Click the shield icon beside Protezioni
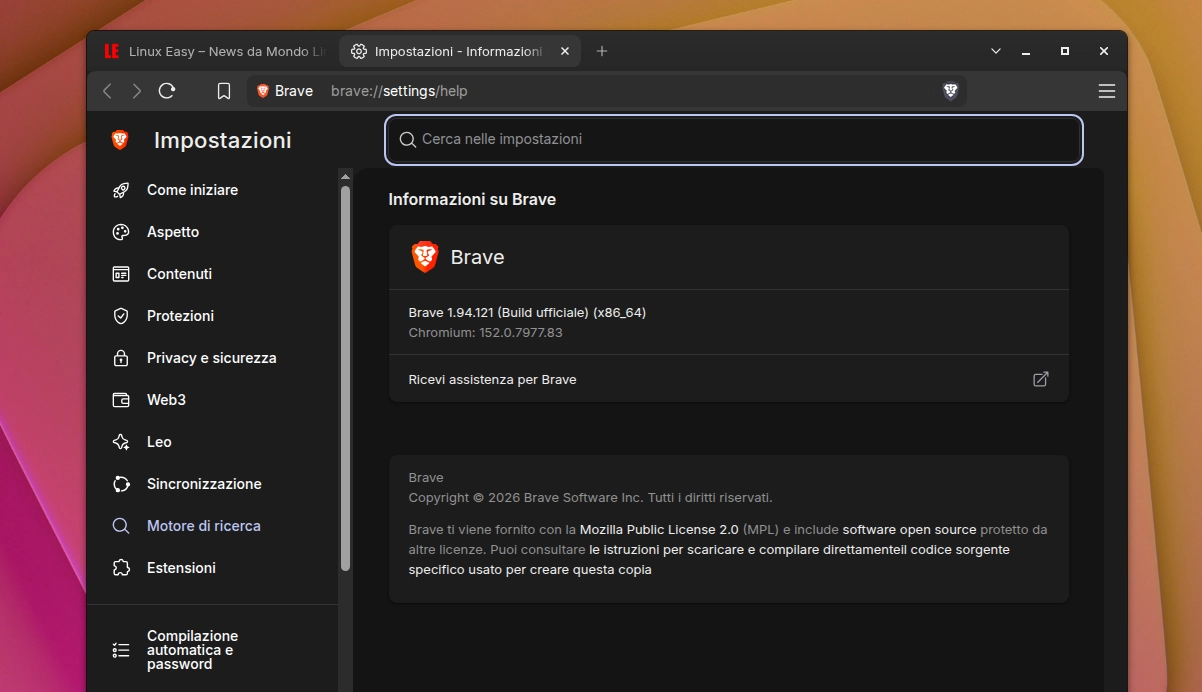Viewport: 1202px width, 692px height. (x=121, y=316)
